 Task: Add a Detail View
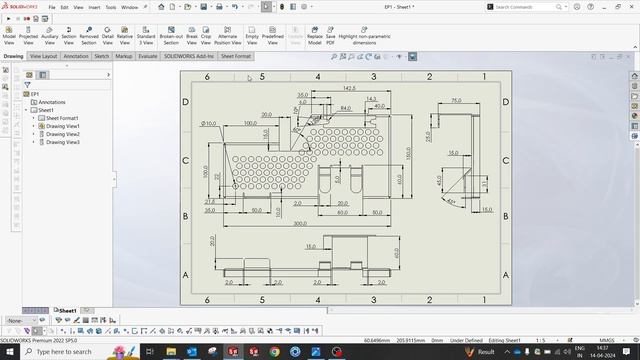[107, 36]
